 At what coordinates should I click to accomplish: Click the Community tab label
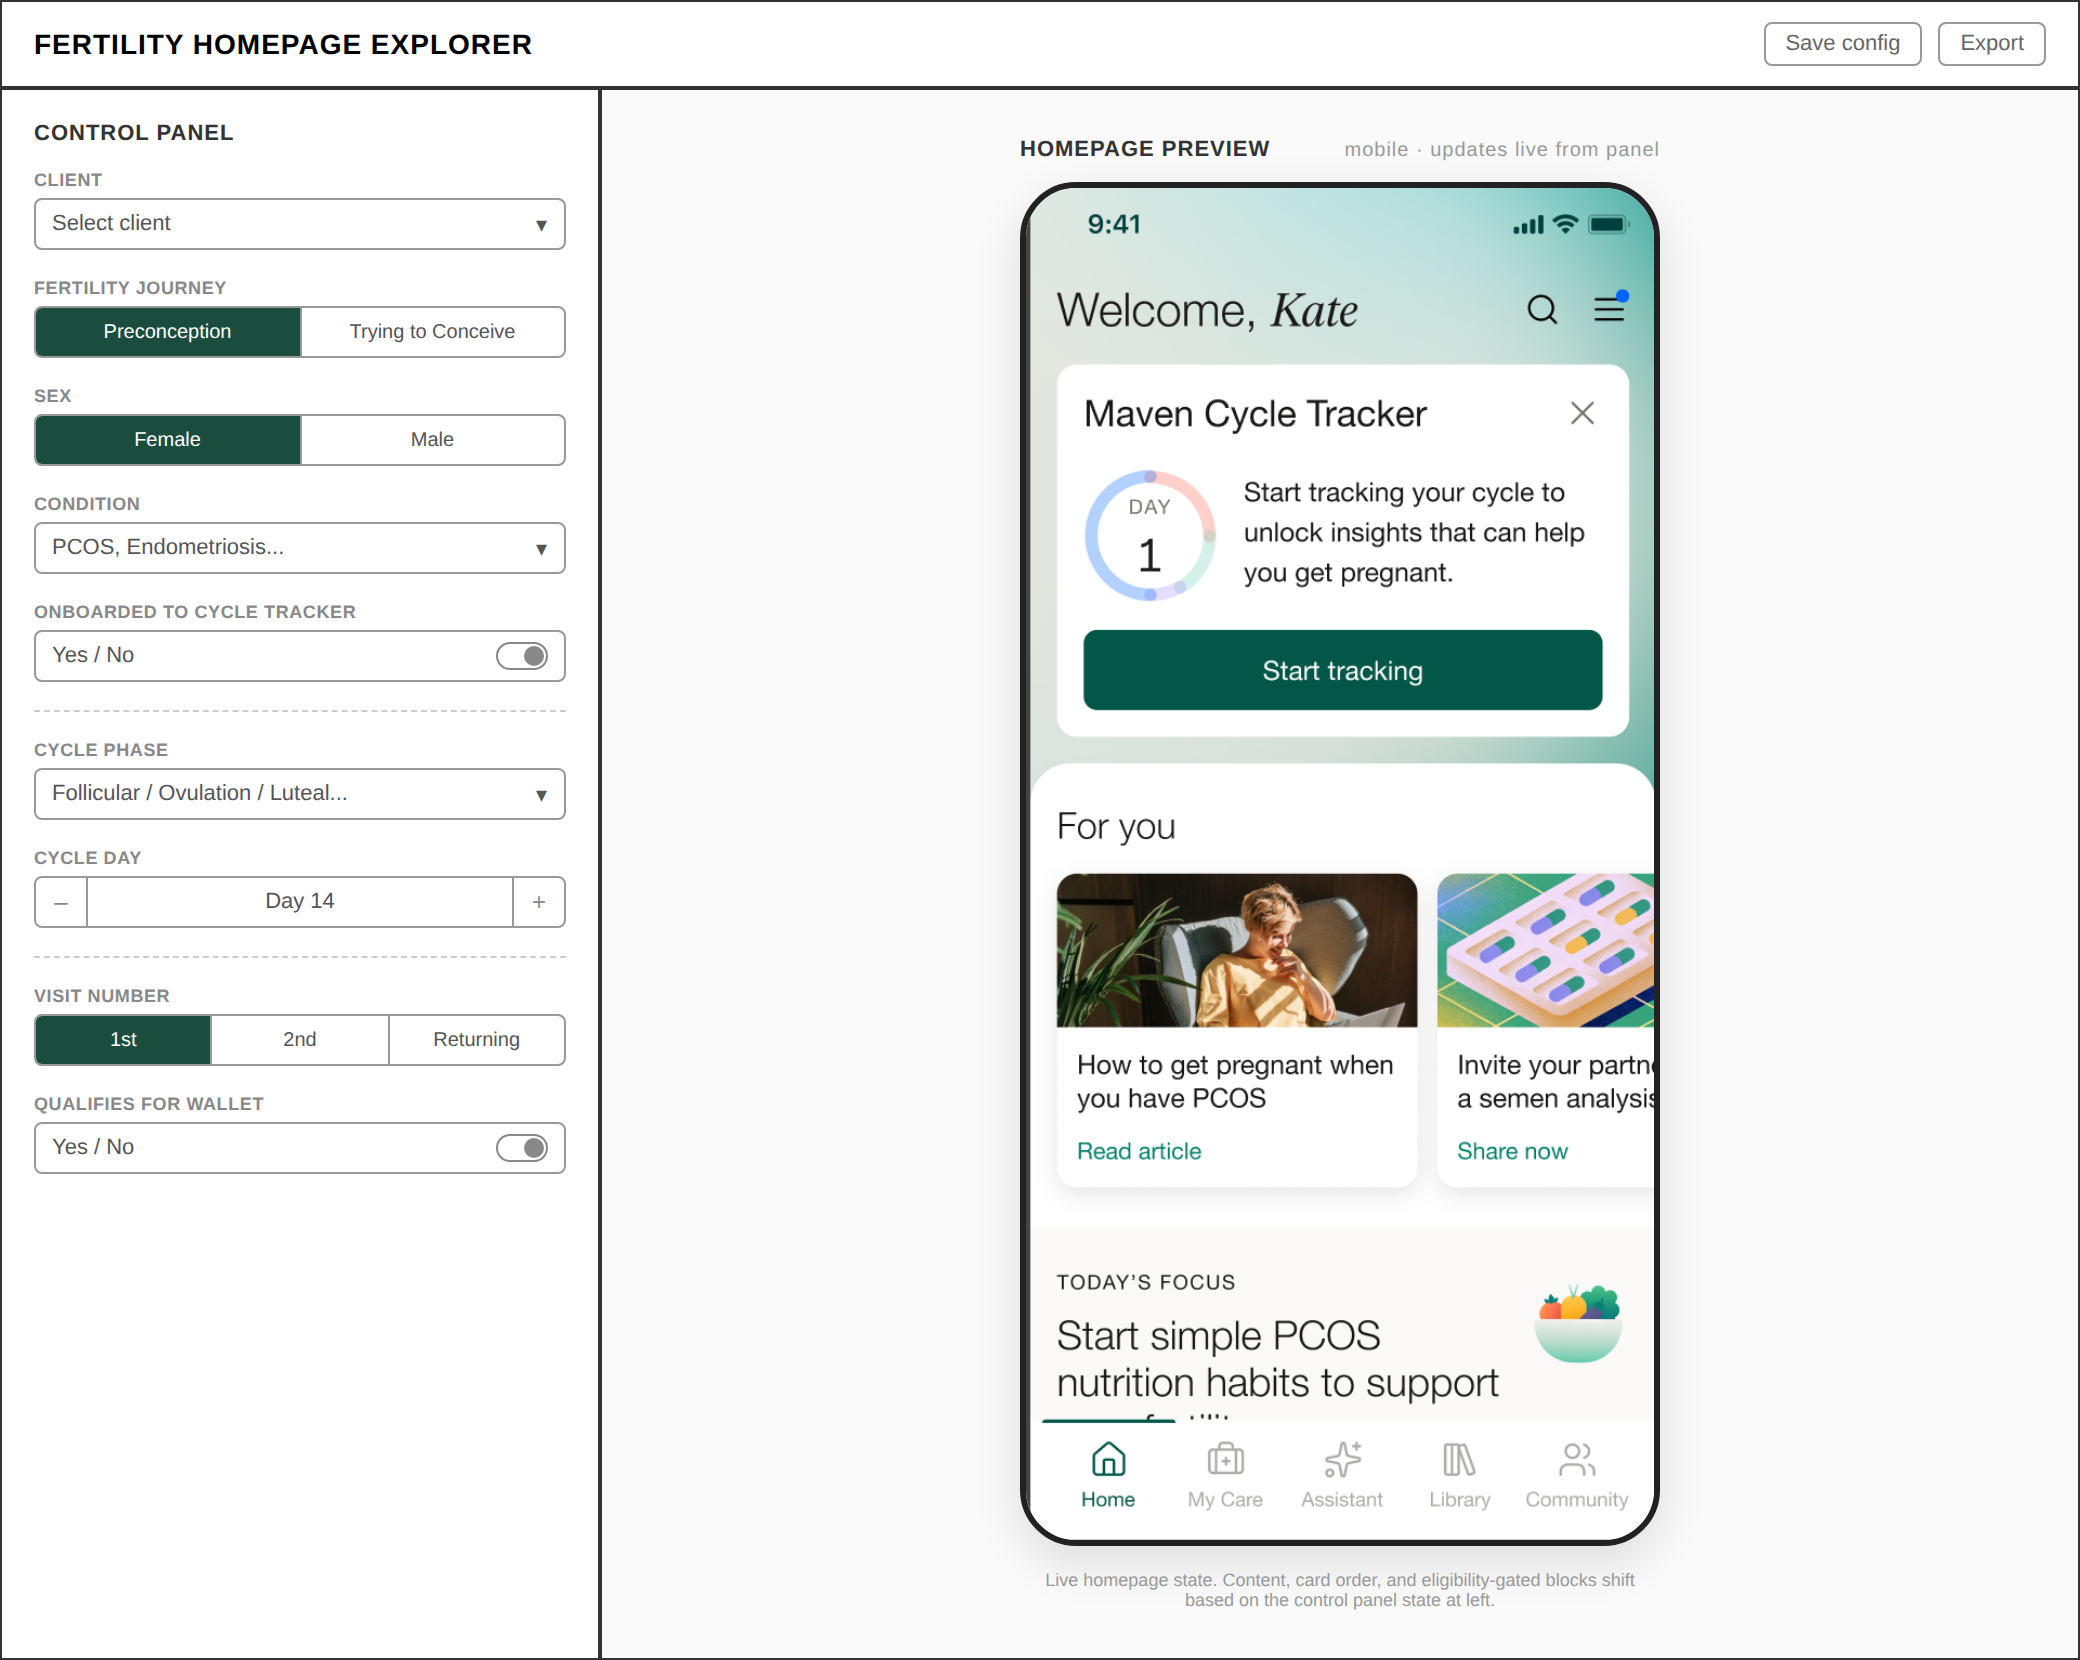point(1577,1500)
